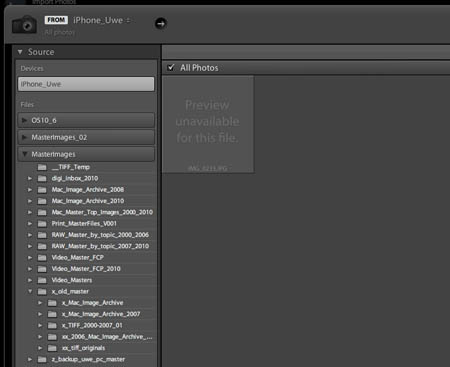Click the digi_inbox_2010 folder icon
This screenshot has height=367, width=450.
tap(42, 178)
